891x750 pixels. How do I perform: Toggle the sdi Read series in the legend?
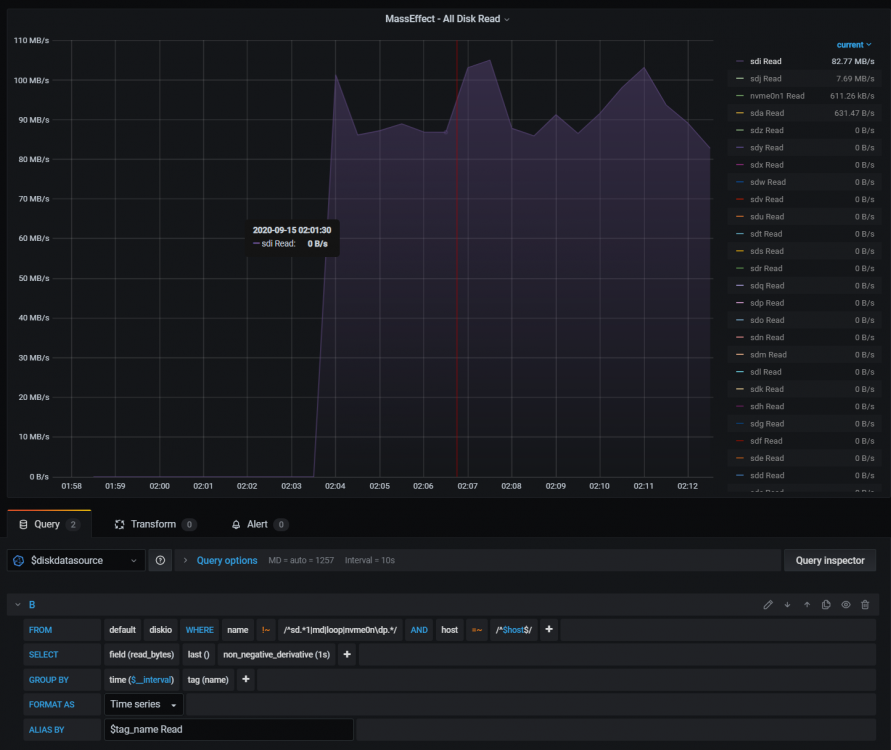tap(765, 61)
